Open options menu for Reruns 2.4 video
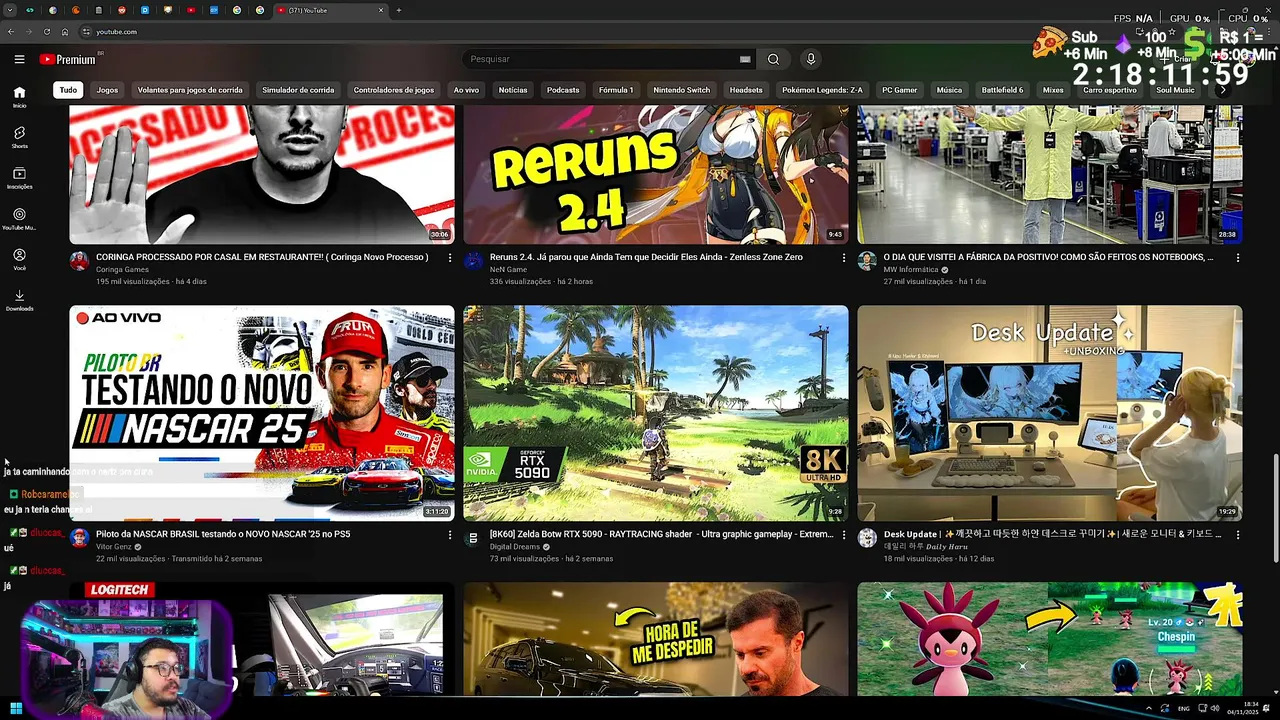The image size is (1280, 720). (x=843, y=257)
